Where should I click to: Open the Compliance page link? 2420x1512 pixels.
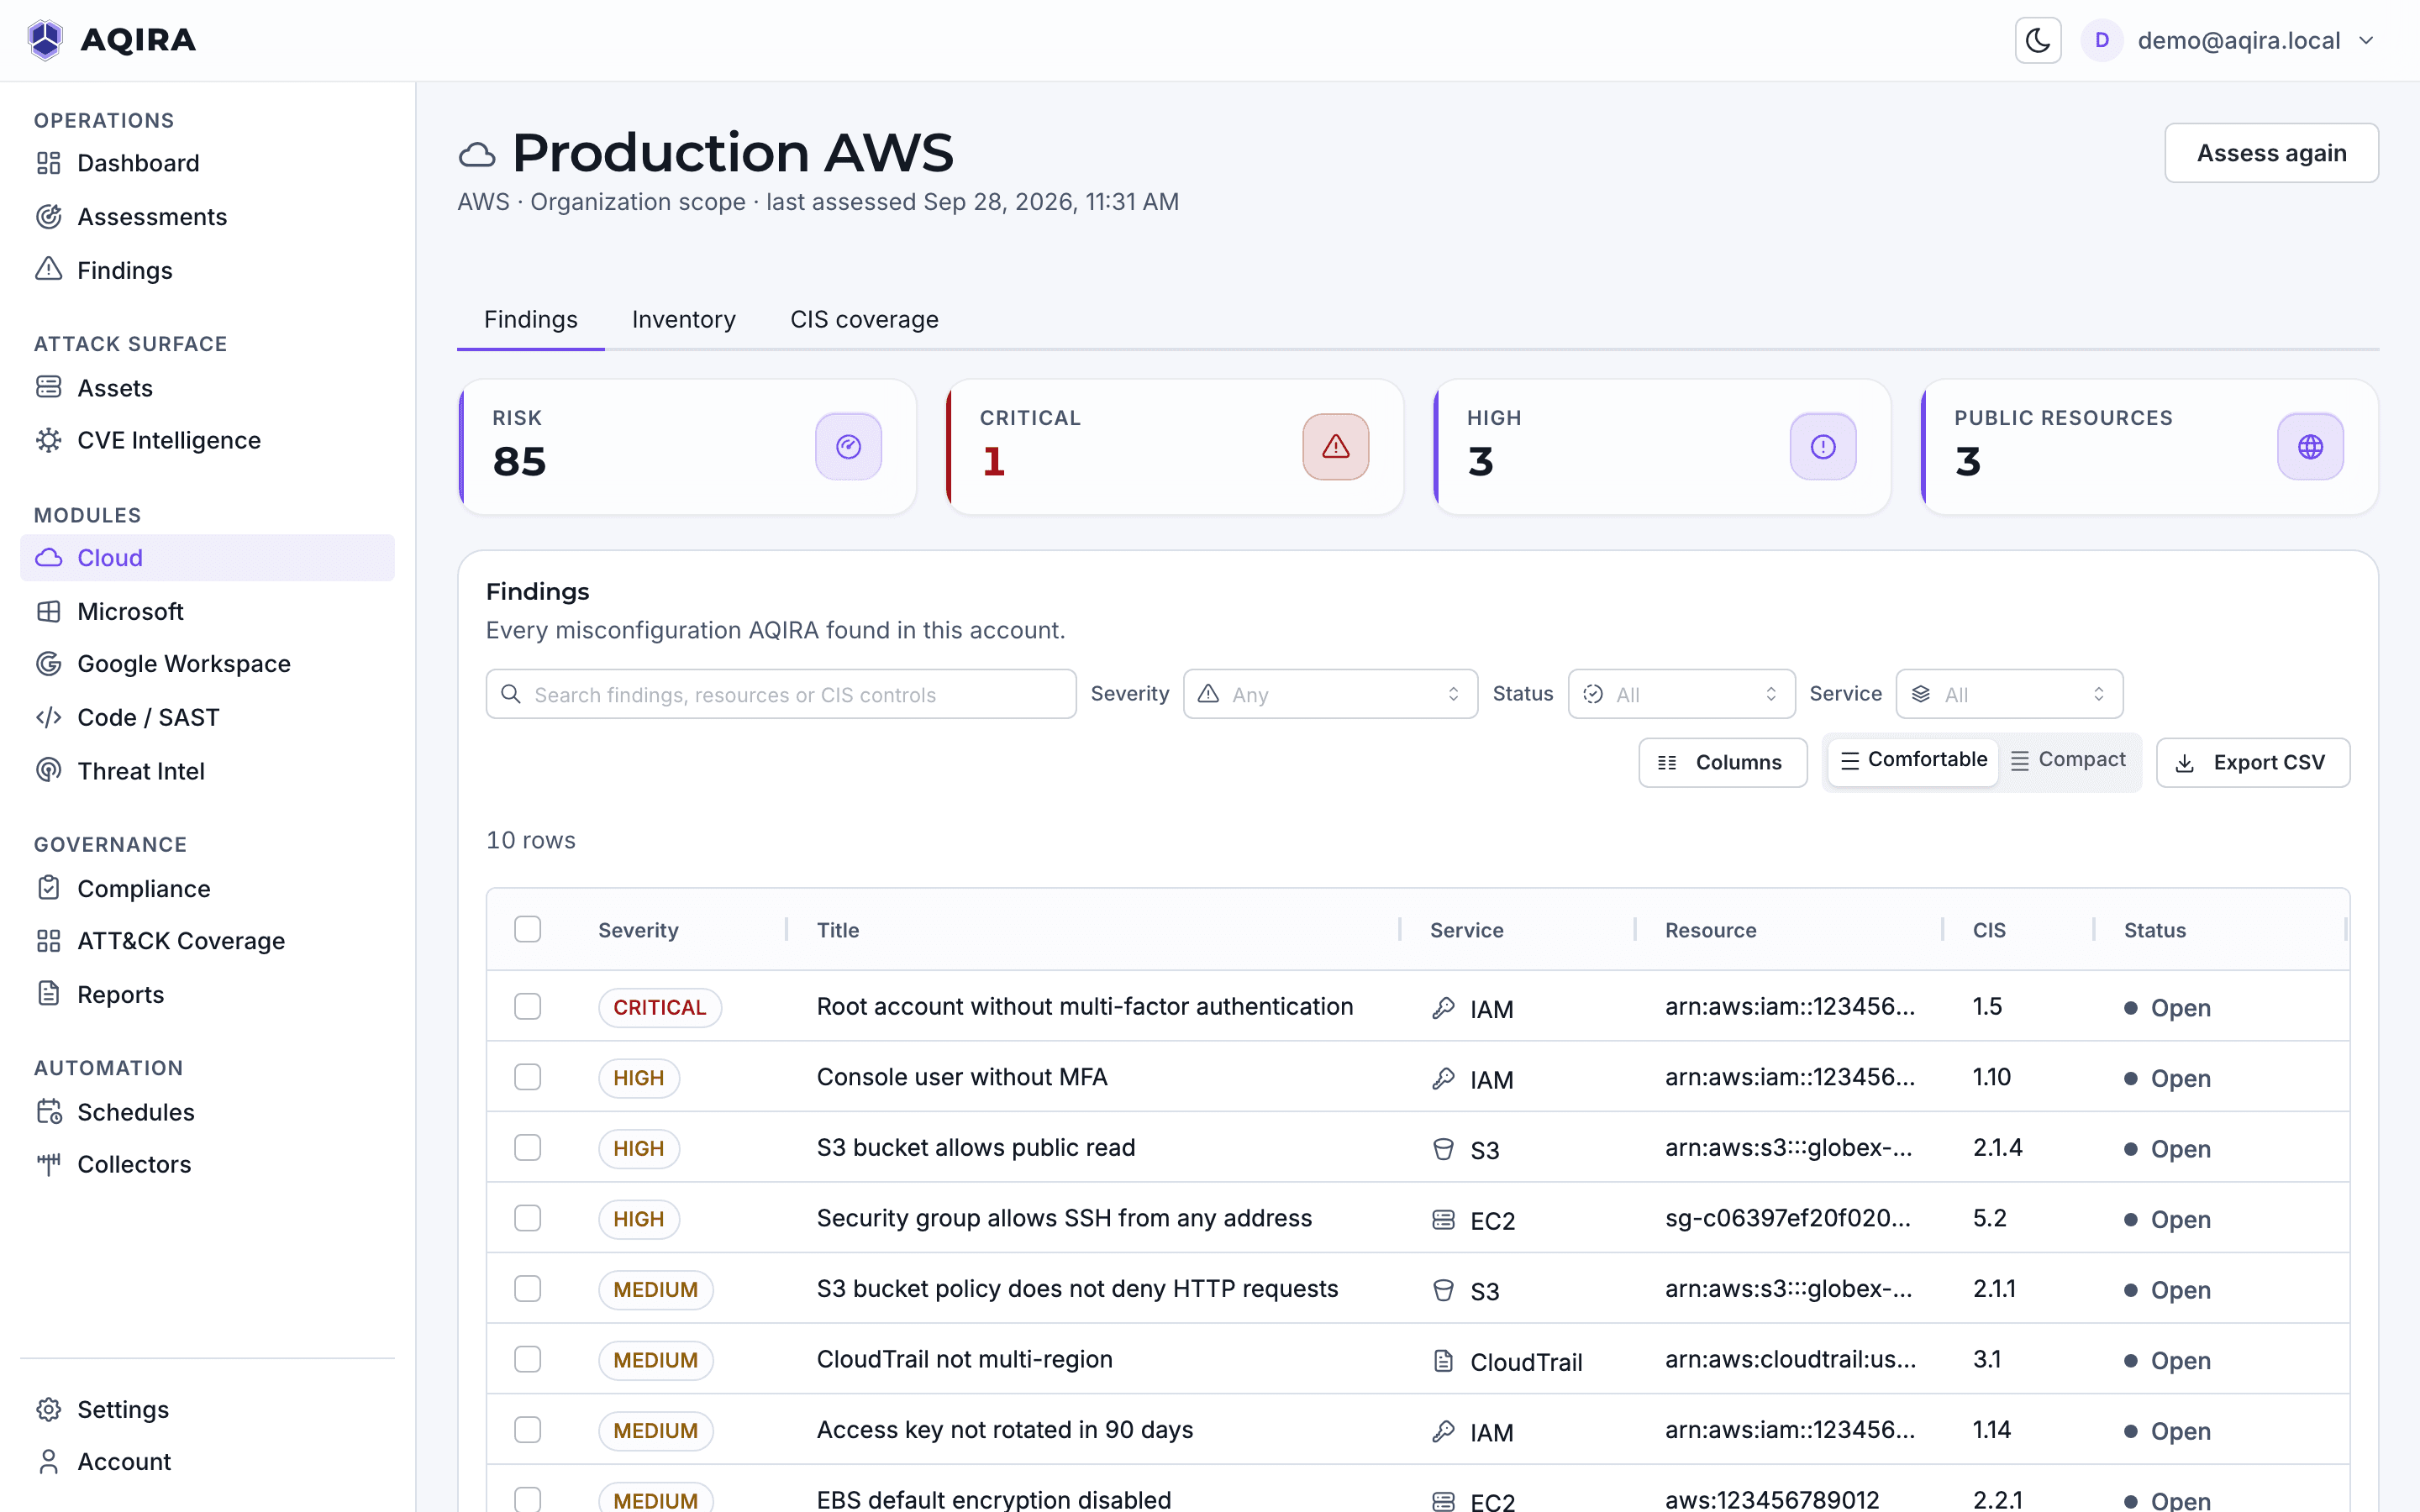(x=207, y=888)
